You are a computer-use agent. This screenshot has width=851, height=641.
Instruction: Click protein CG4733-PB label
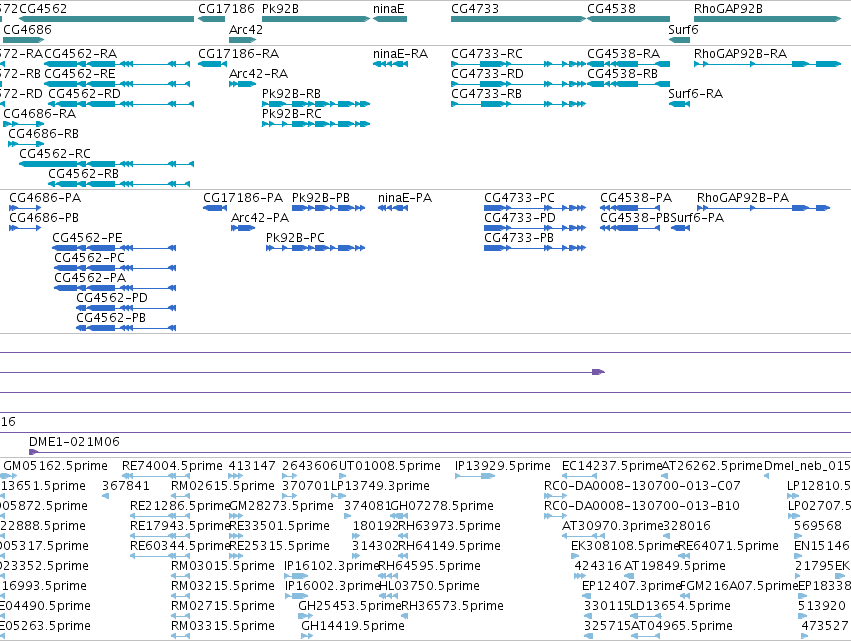(x=519, y=238)
